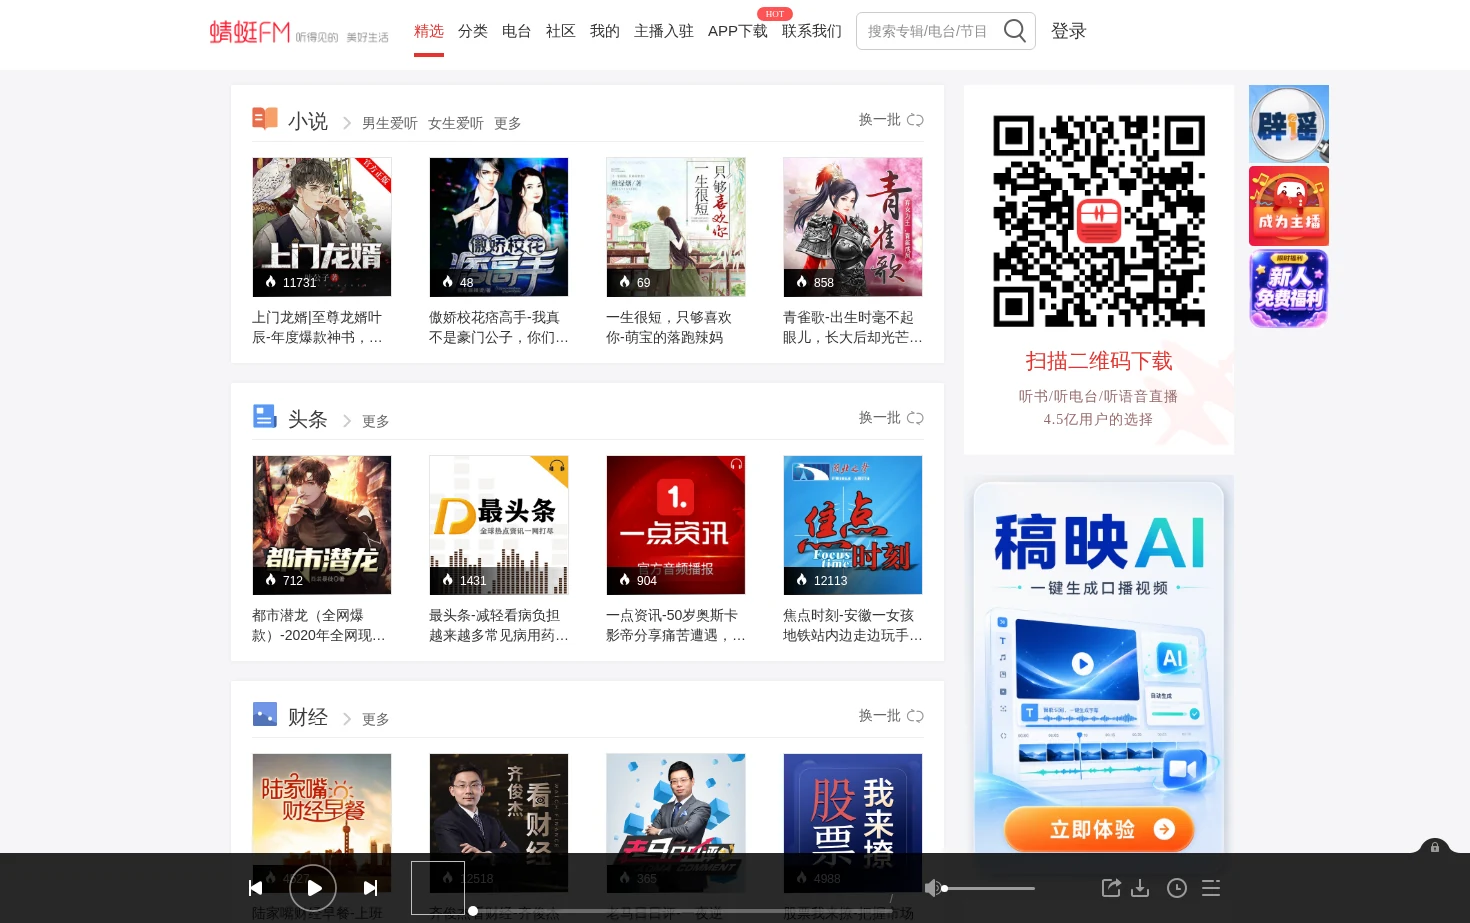Image resolution: width=1470 pixels, height=923 pixels.
Task: Open the 主播入驻 nav item
Action: pyautogui.click(x=664, y=31)
